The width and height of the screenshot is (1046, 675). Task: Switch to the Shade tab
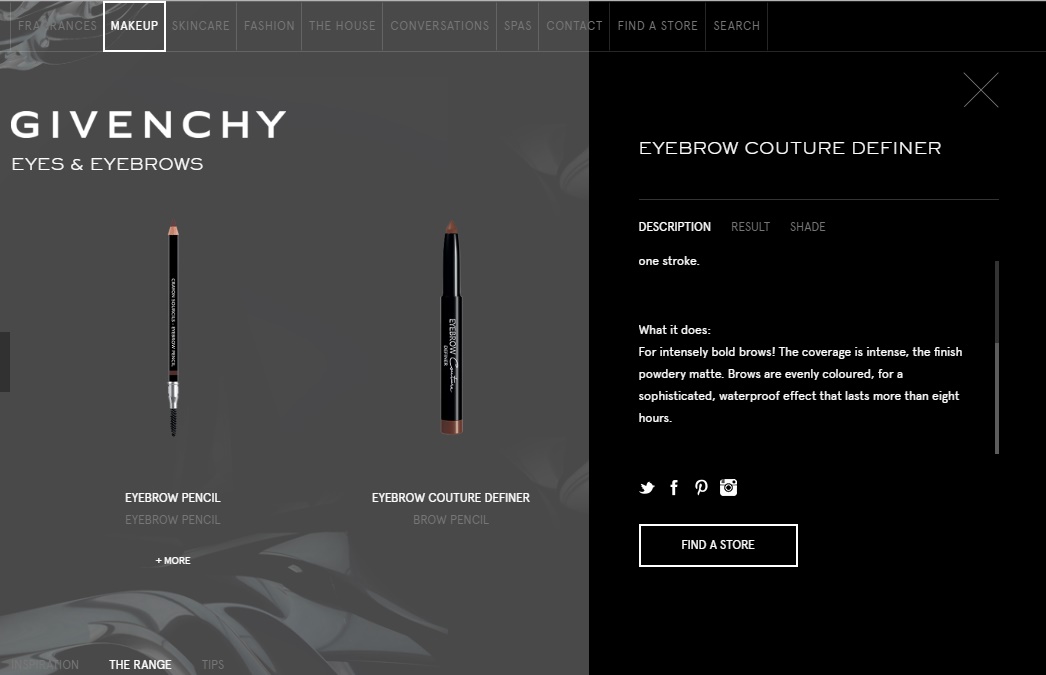point(807,227)
